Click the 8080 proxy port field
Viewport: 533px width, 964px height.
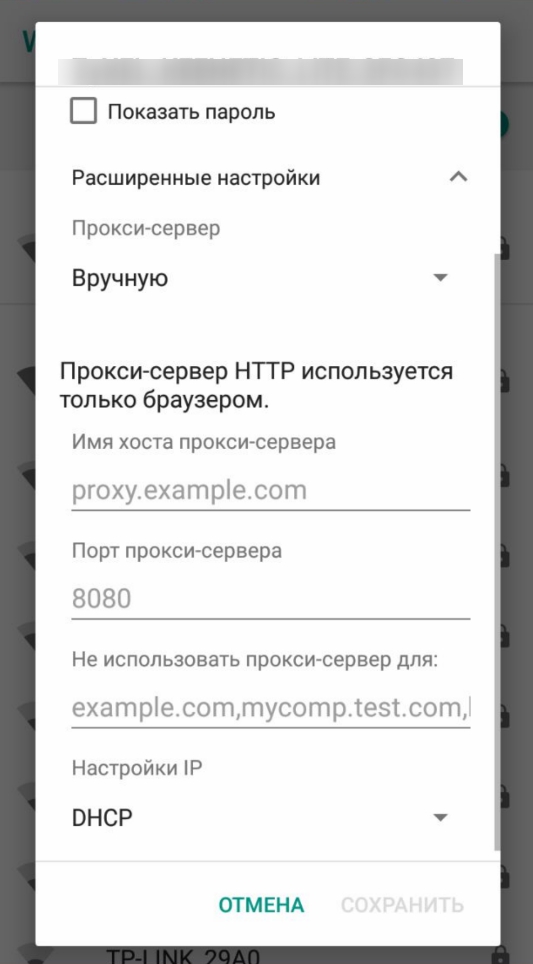coord(270,599)
